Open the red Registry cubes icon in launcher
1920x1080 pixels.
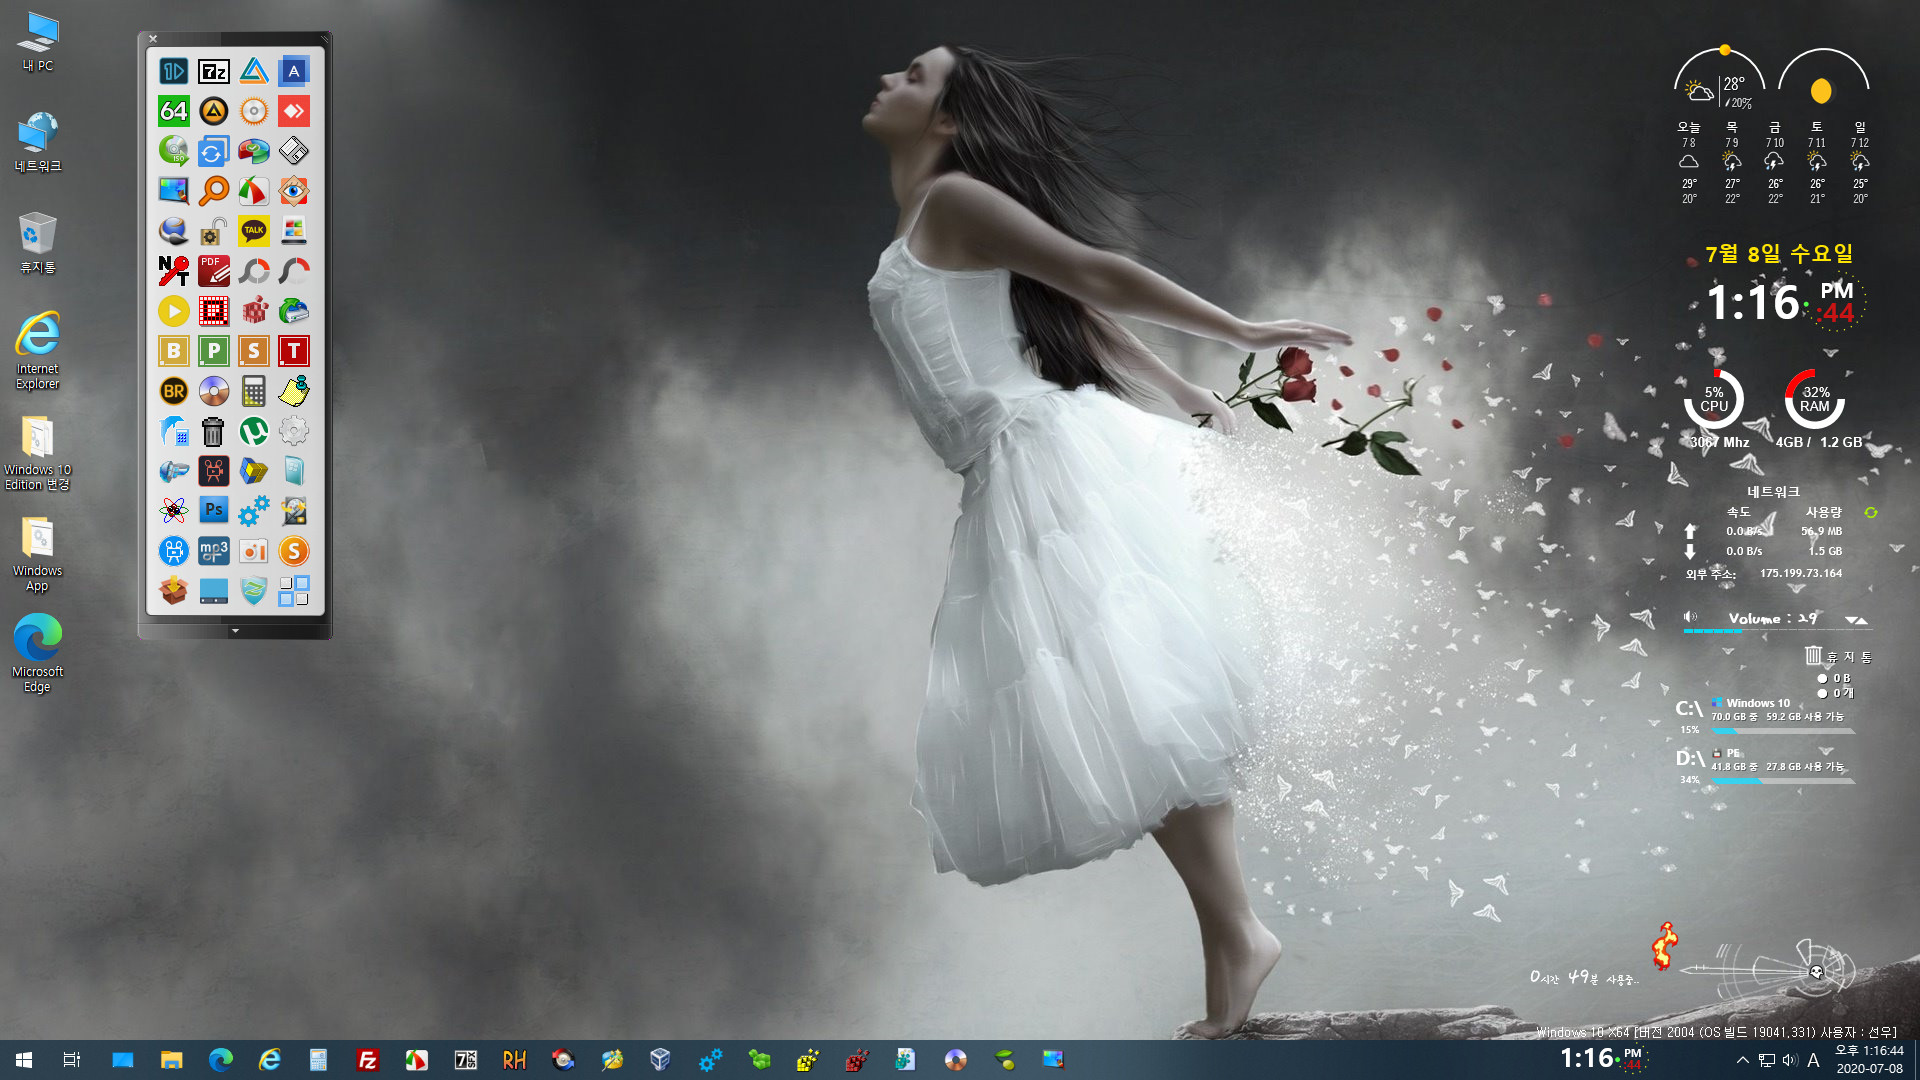pos(253,311)
